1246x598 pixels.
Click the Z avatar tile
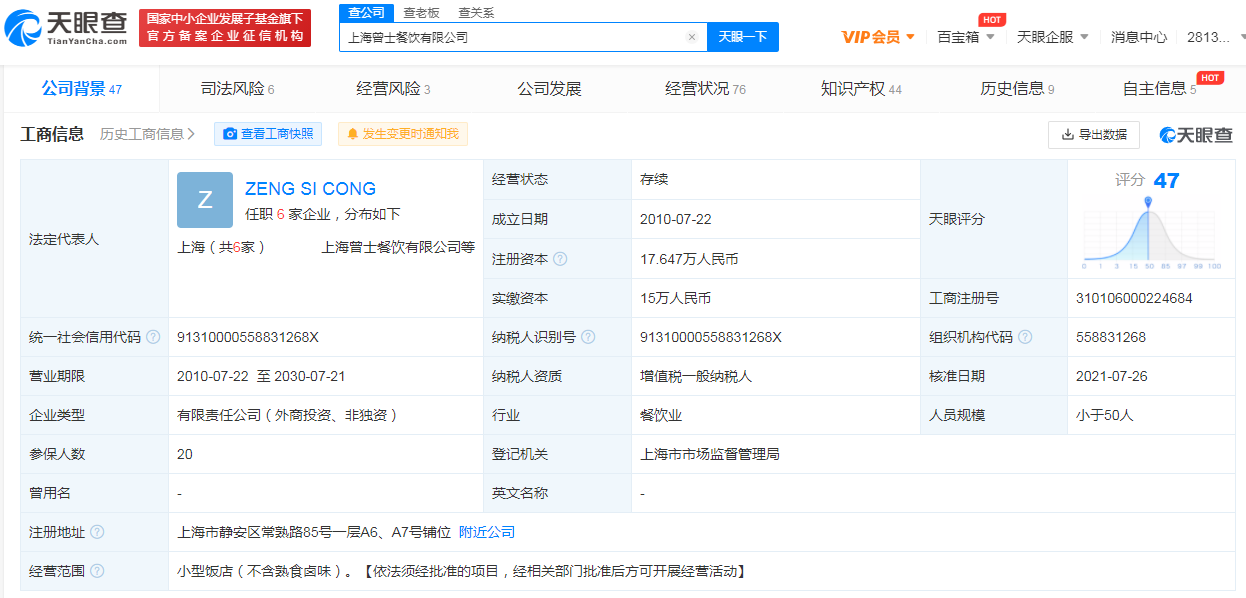[205, 200]
